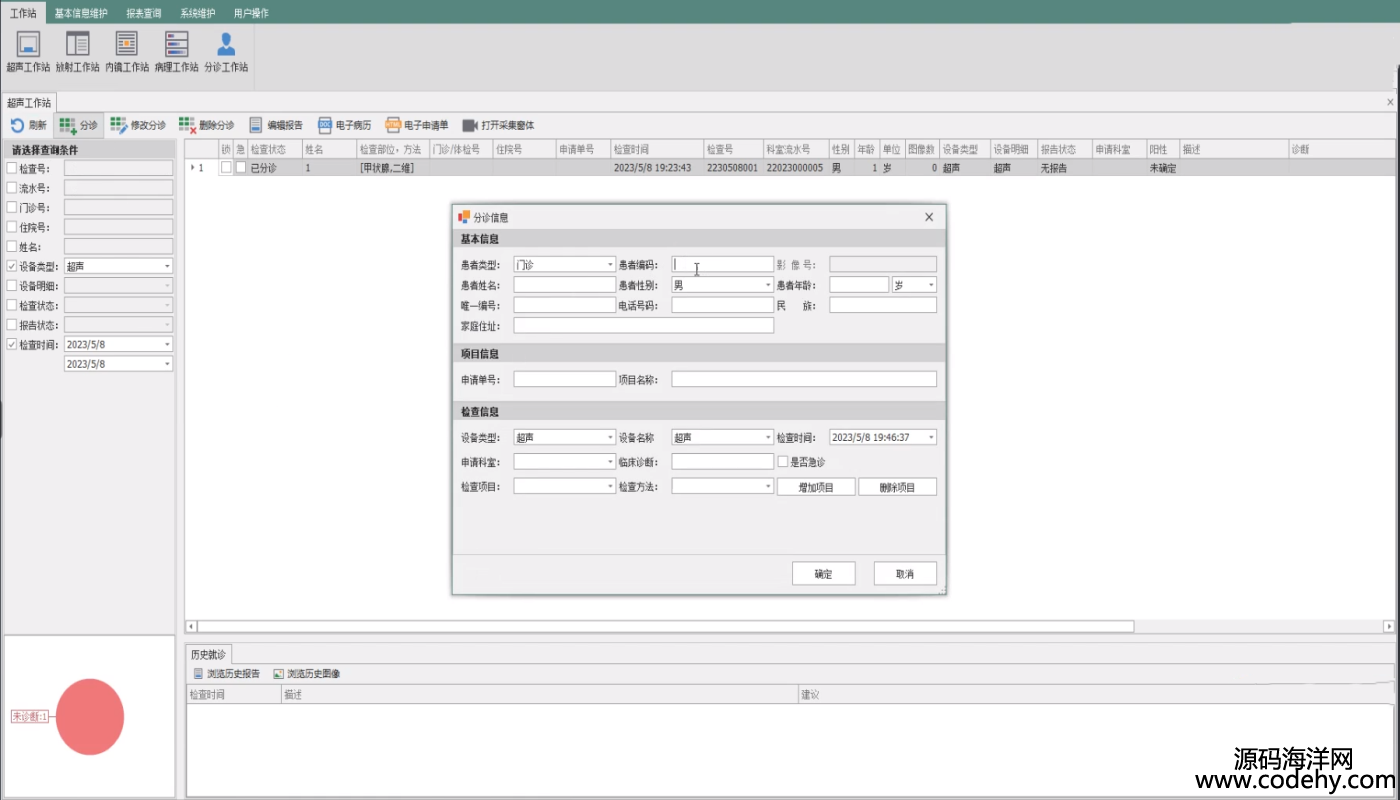Tick the 是否急诊 checkbox in dialog

pyautogui.click(x=783, y=462)
